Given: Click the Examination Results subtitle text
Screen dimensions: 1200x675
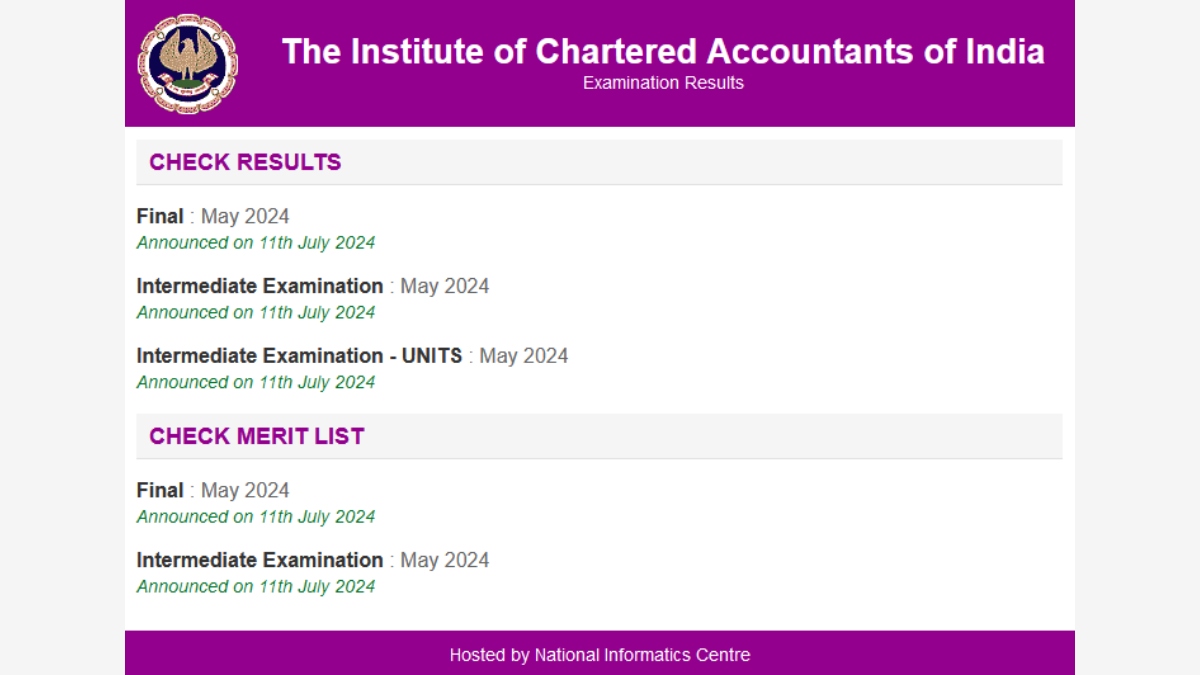Looking at the screenshot, I should [x=662, y=83].
